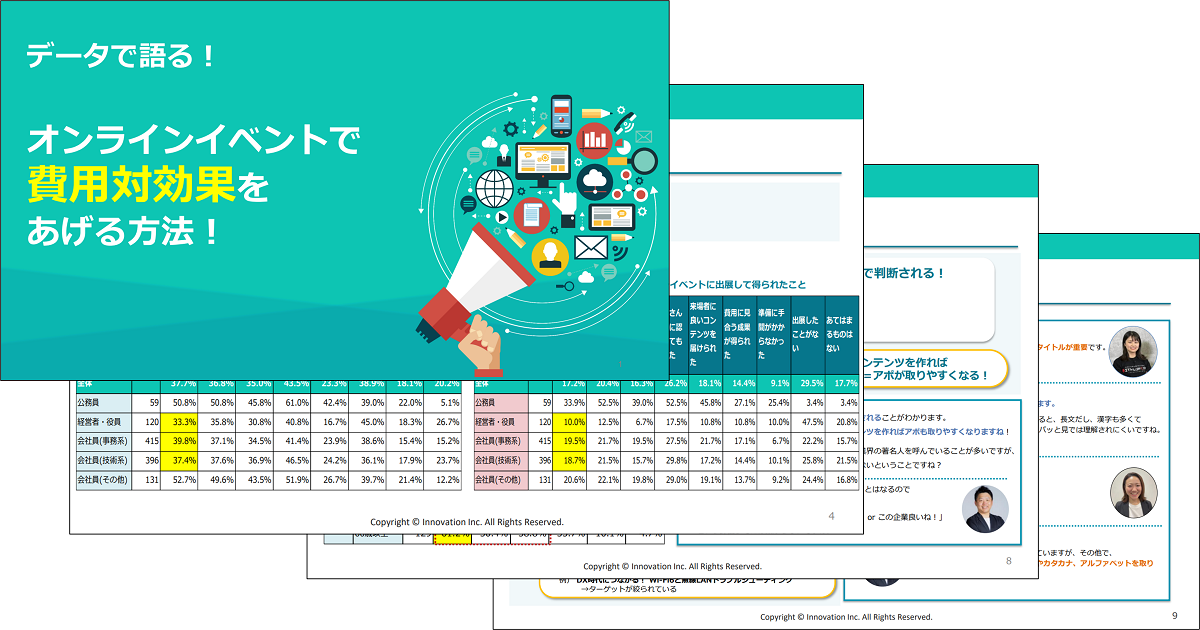Viewport: 1200px width, 630px height.
Task: Click the white globe icon
Action: 494,187
